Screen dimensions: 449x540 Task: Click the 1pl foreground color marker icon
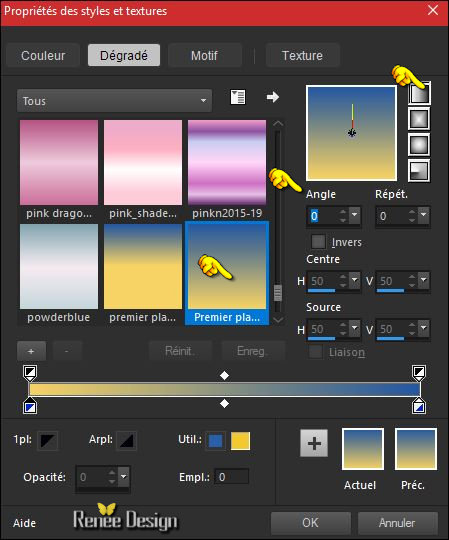(x=47, y=440)
